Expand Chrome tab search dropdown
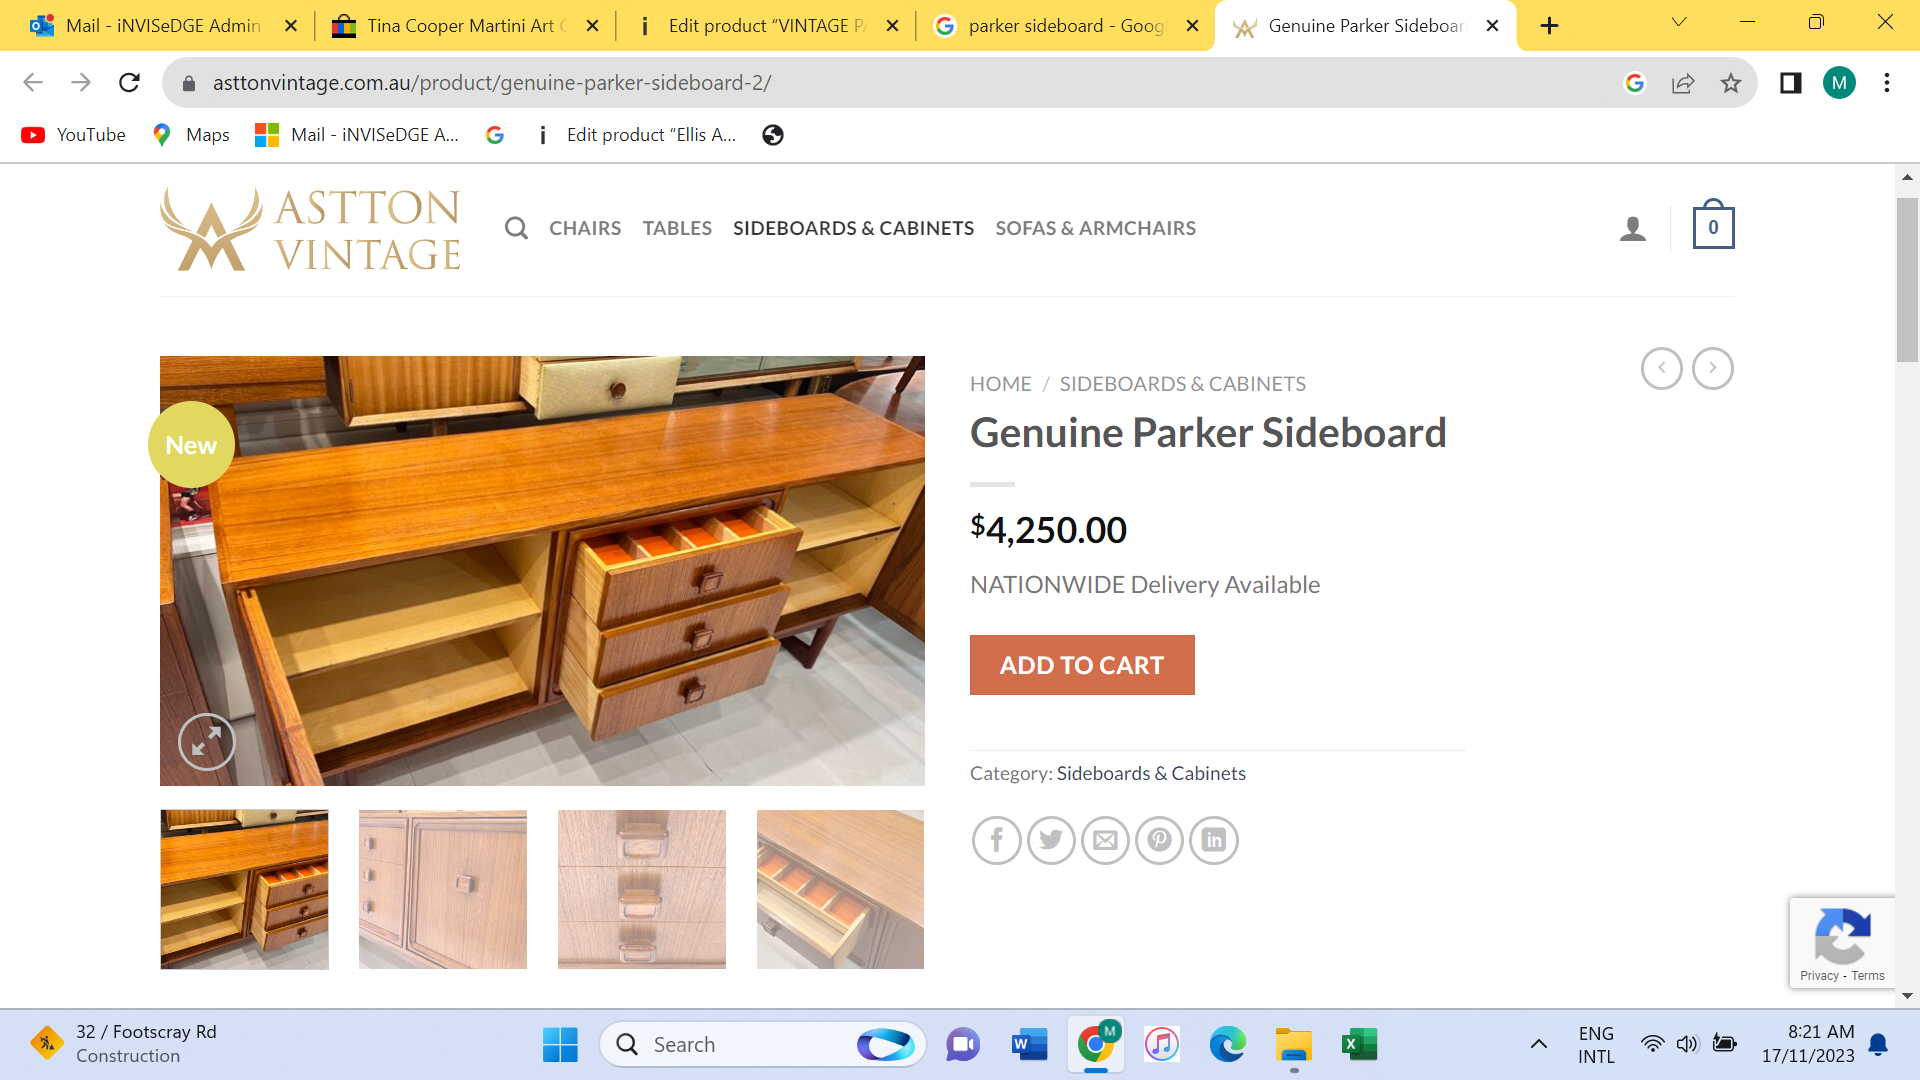 (1678, 23)
